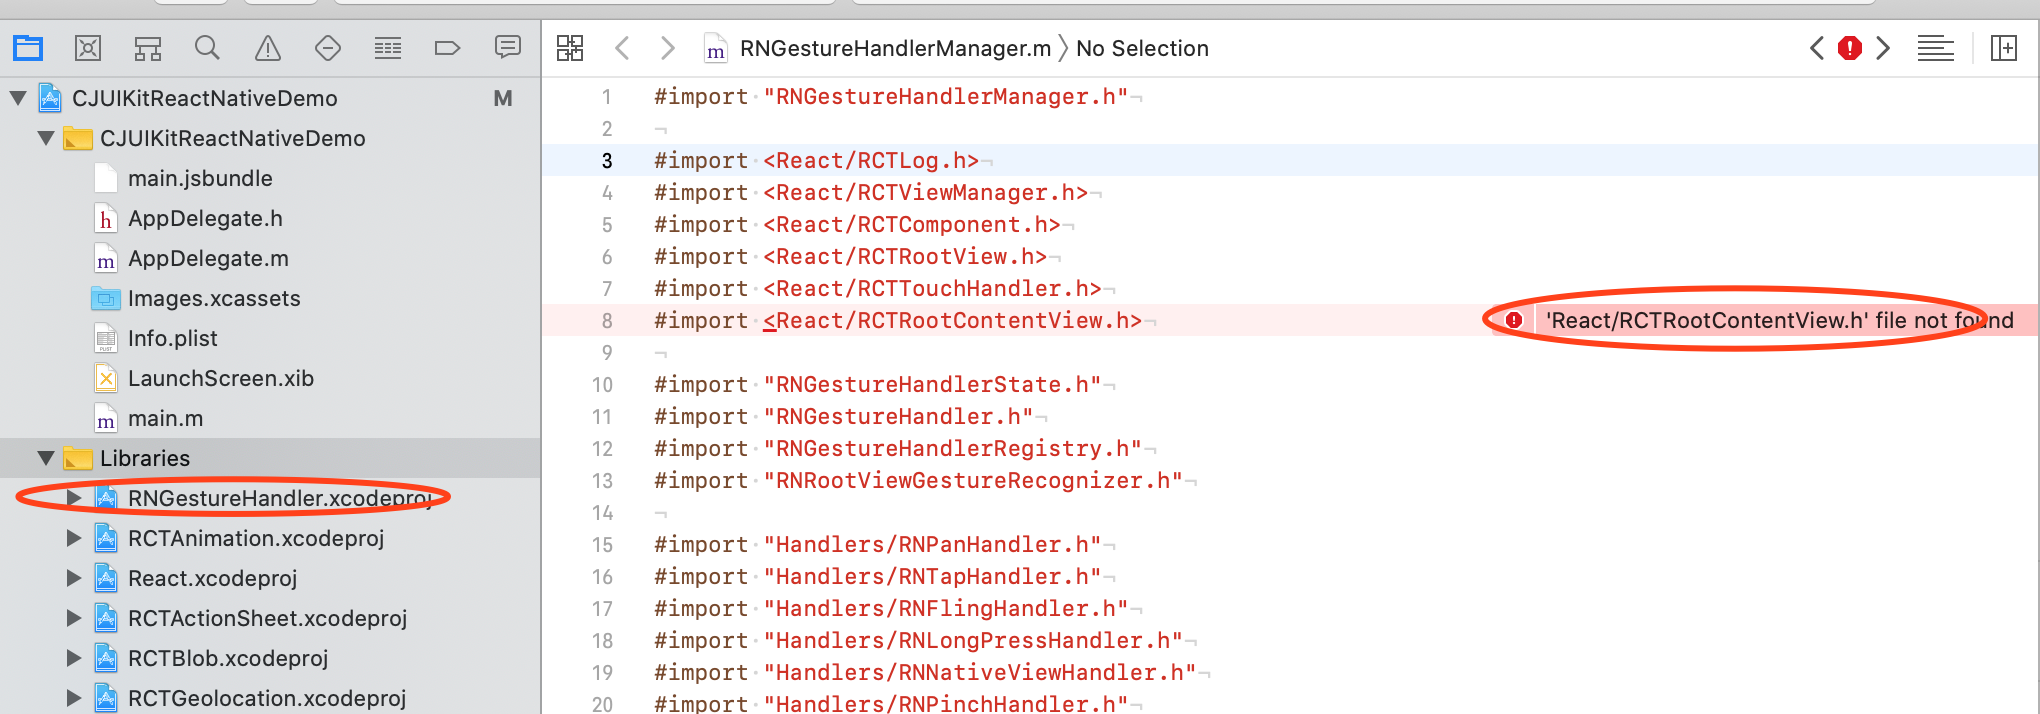
Task: Expand React.xcodeproj project
Action: tap(73, 578)
